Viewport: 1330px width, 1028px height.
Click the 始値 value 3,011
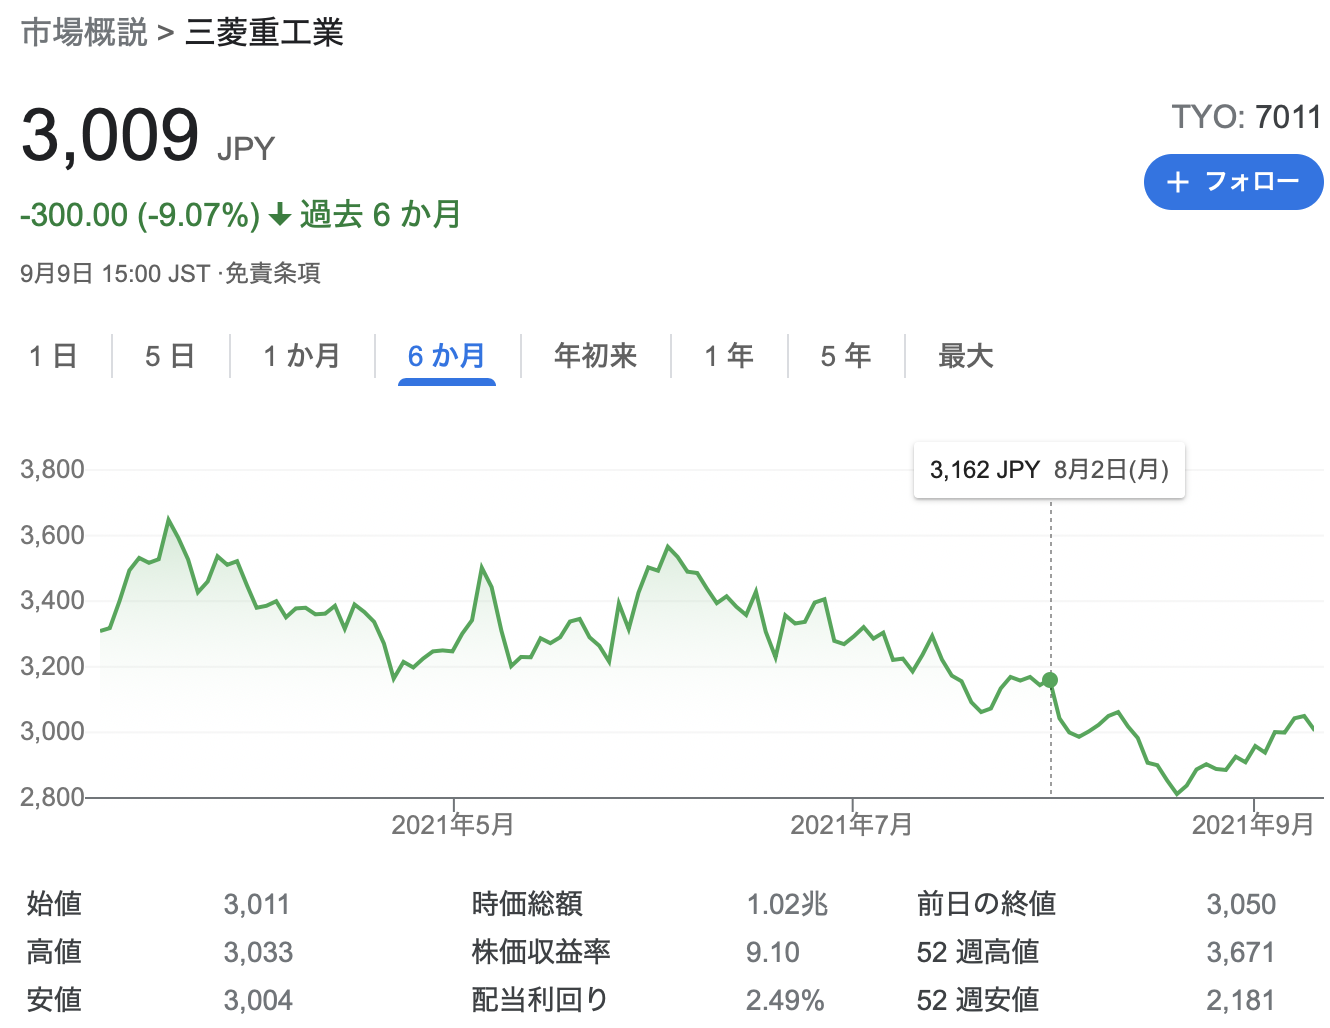point(257,904)
